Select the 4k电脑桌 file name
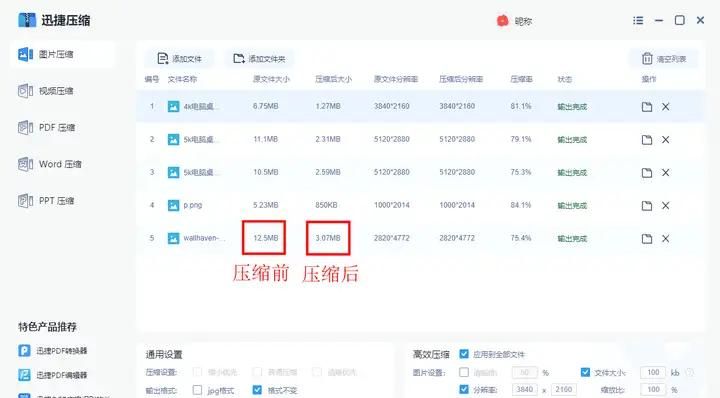Viewport: 720px width, 398px height. (201, 107)
